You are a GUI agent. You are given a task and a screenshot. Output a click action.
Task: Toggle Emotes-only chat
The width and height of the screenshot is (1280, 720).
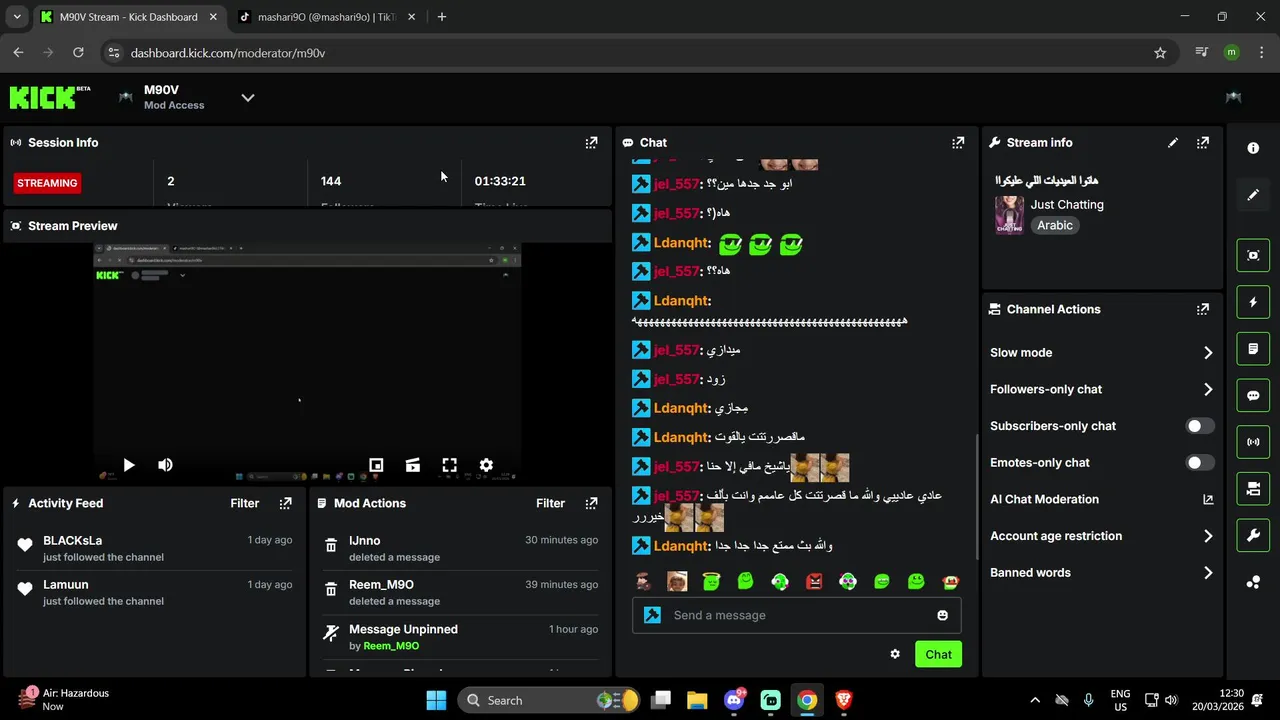(x=1200, y=463)
